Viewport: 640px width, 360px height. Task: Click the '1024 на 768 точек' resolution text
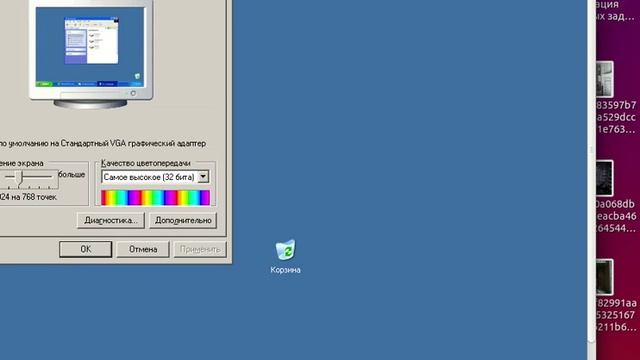pyautogui.click(x=28, y=197)
